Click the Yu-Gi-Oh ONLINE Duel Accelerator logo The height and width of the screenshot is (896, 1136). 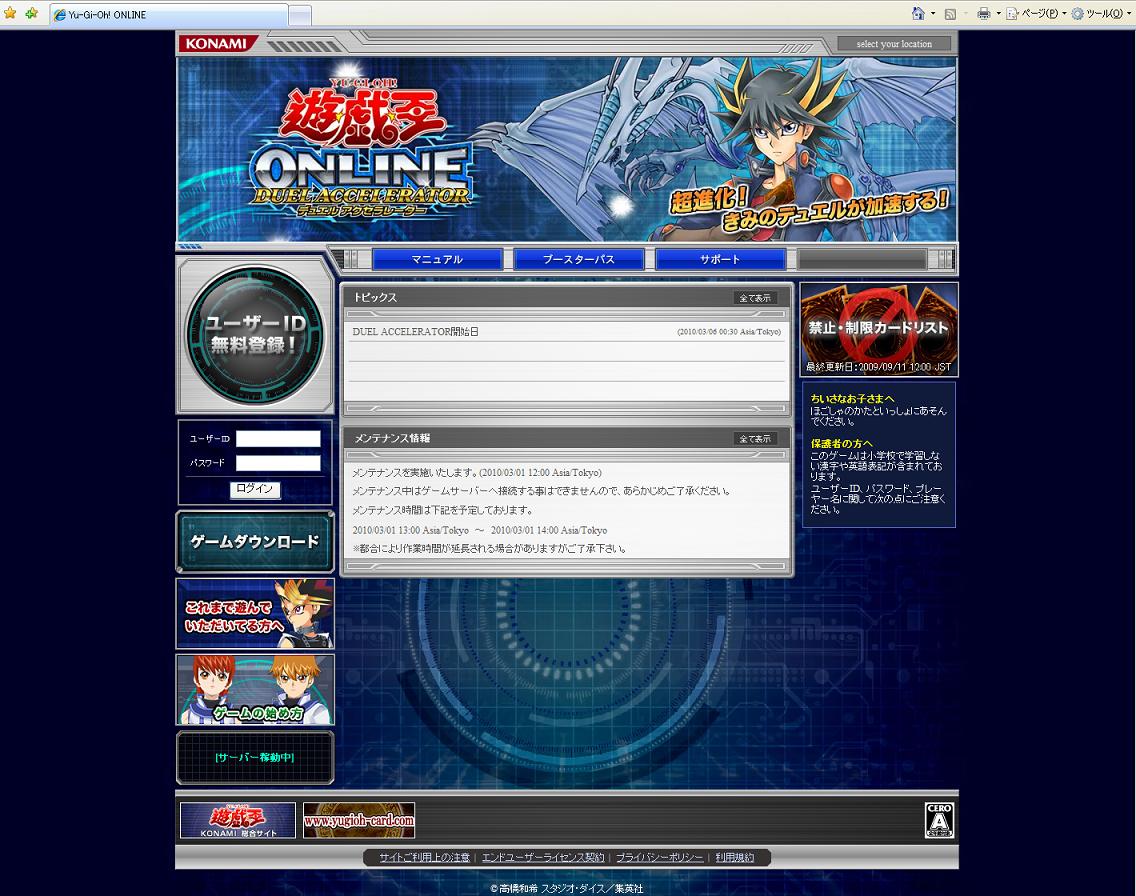(362, 148)
